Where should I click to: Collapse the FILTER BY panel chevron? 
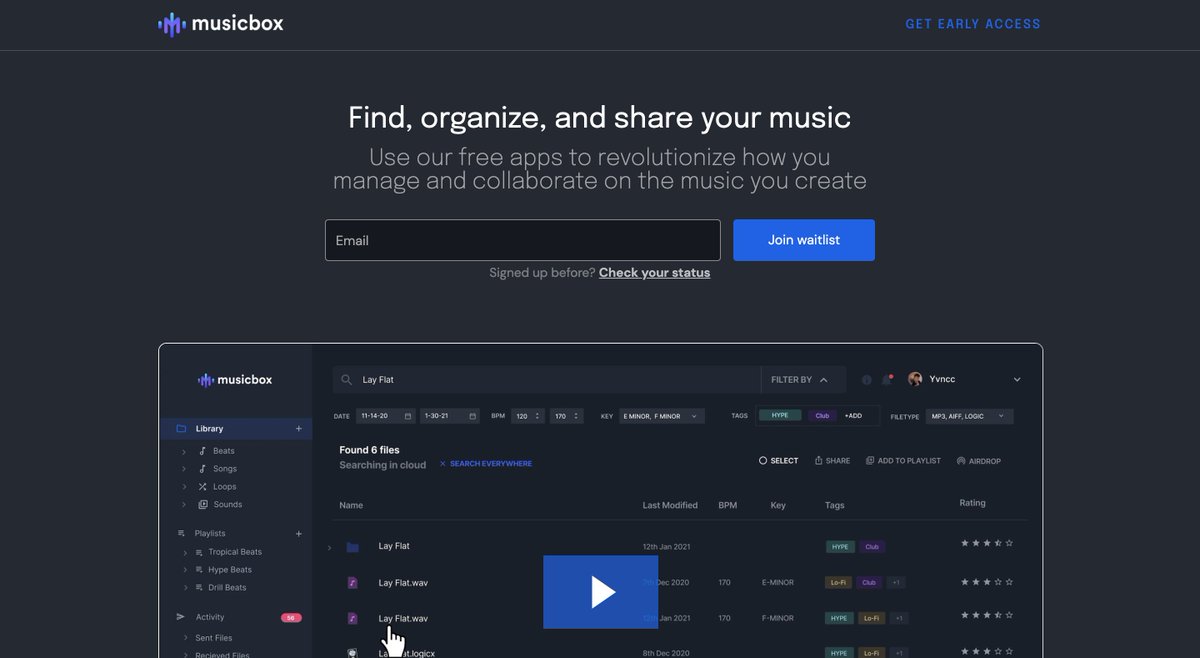point(824,380)
